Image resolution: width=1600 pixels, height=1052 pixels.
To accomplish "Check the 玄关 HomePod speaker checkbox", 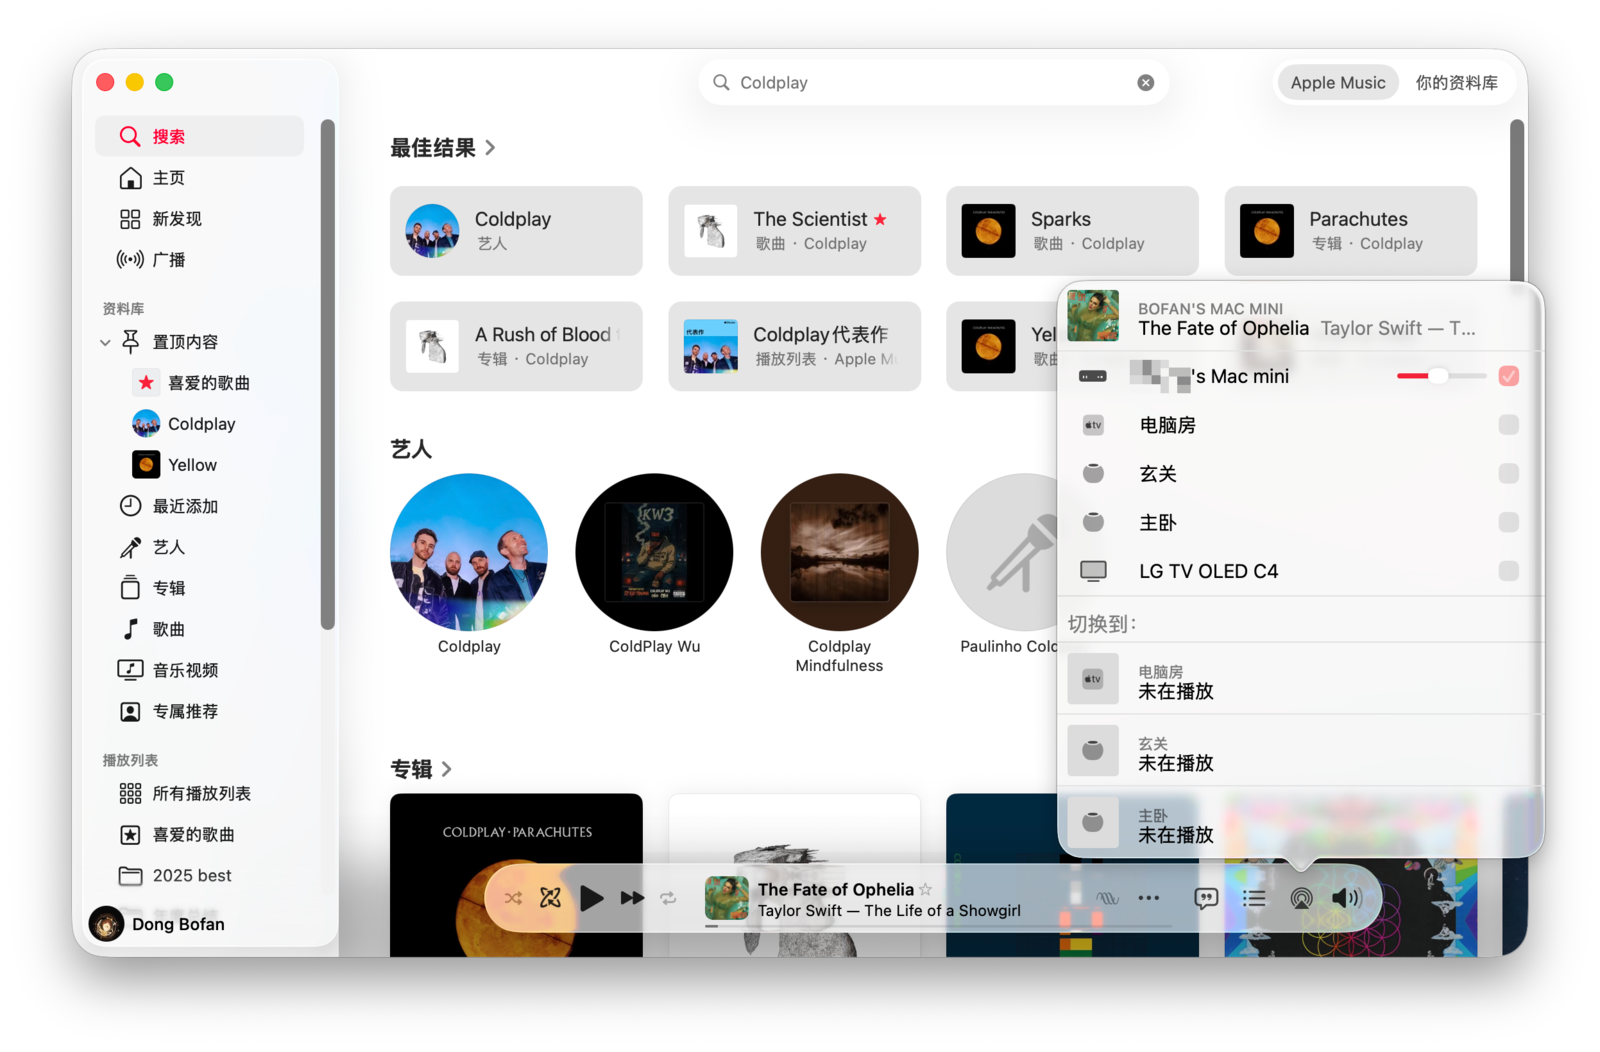I will click(1509, 474).
